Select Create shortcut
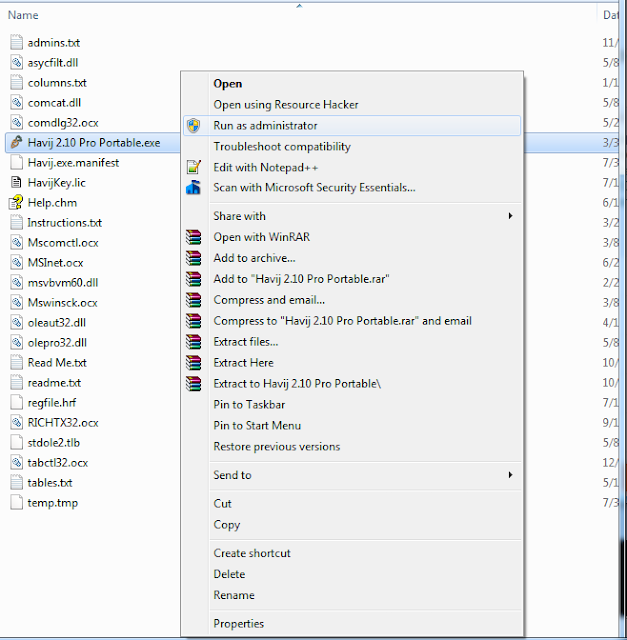Image resolution: width=627 pixels, height=640 pixels. tap(352, 553)
